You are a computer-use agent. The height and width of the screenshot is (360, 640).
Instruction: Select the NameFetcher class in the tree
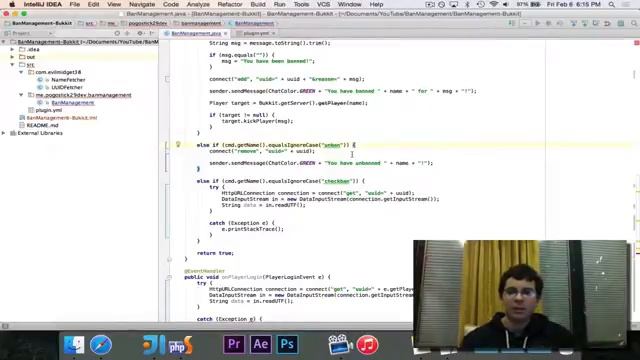[68, 80]
